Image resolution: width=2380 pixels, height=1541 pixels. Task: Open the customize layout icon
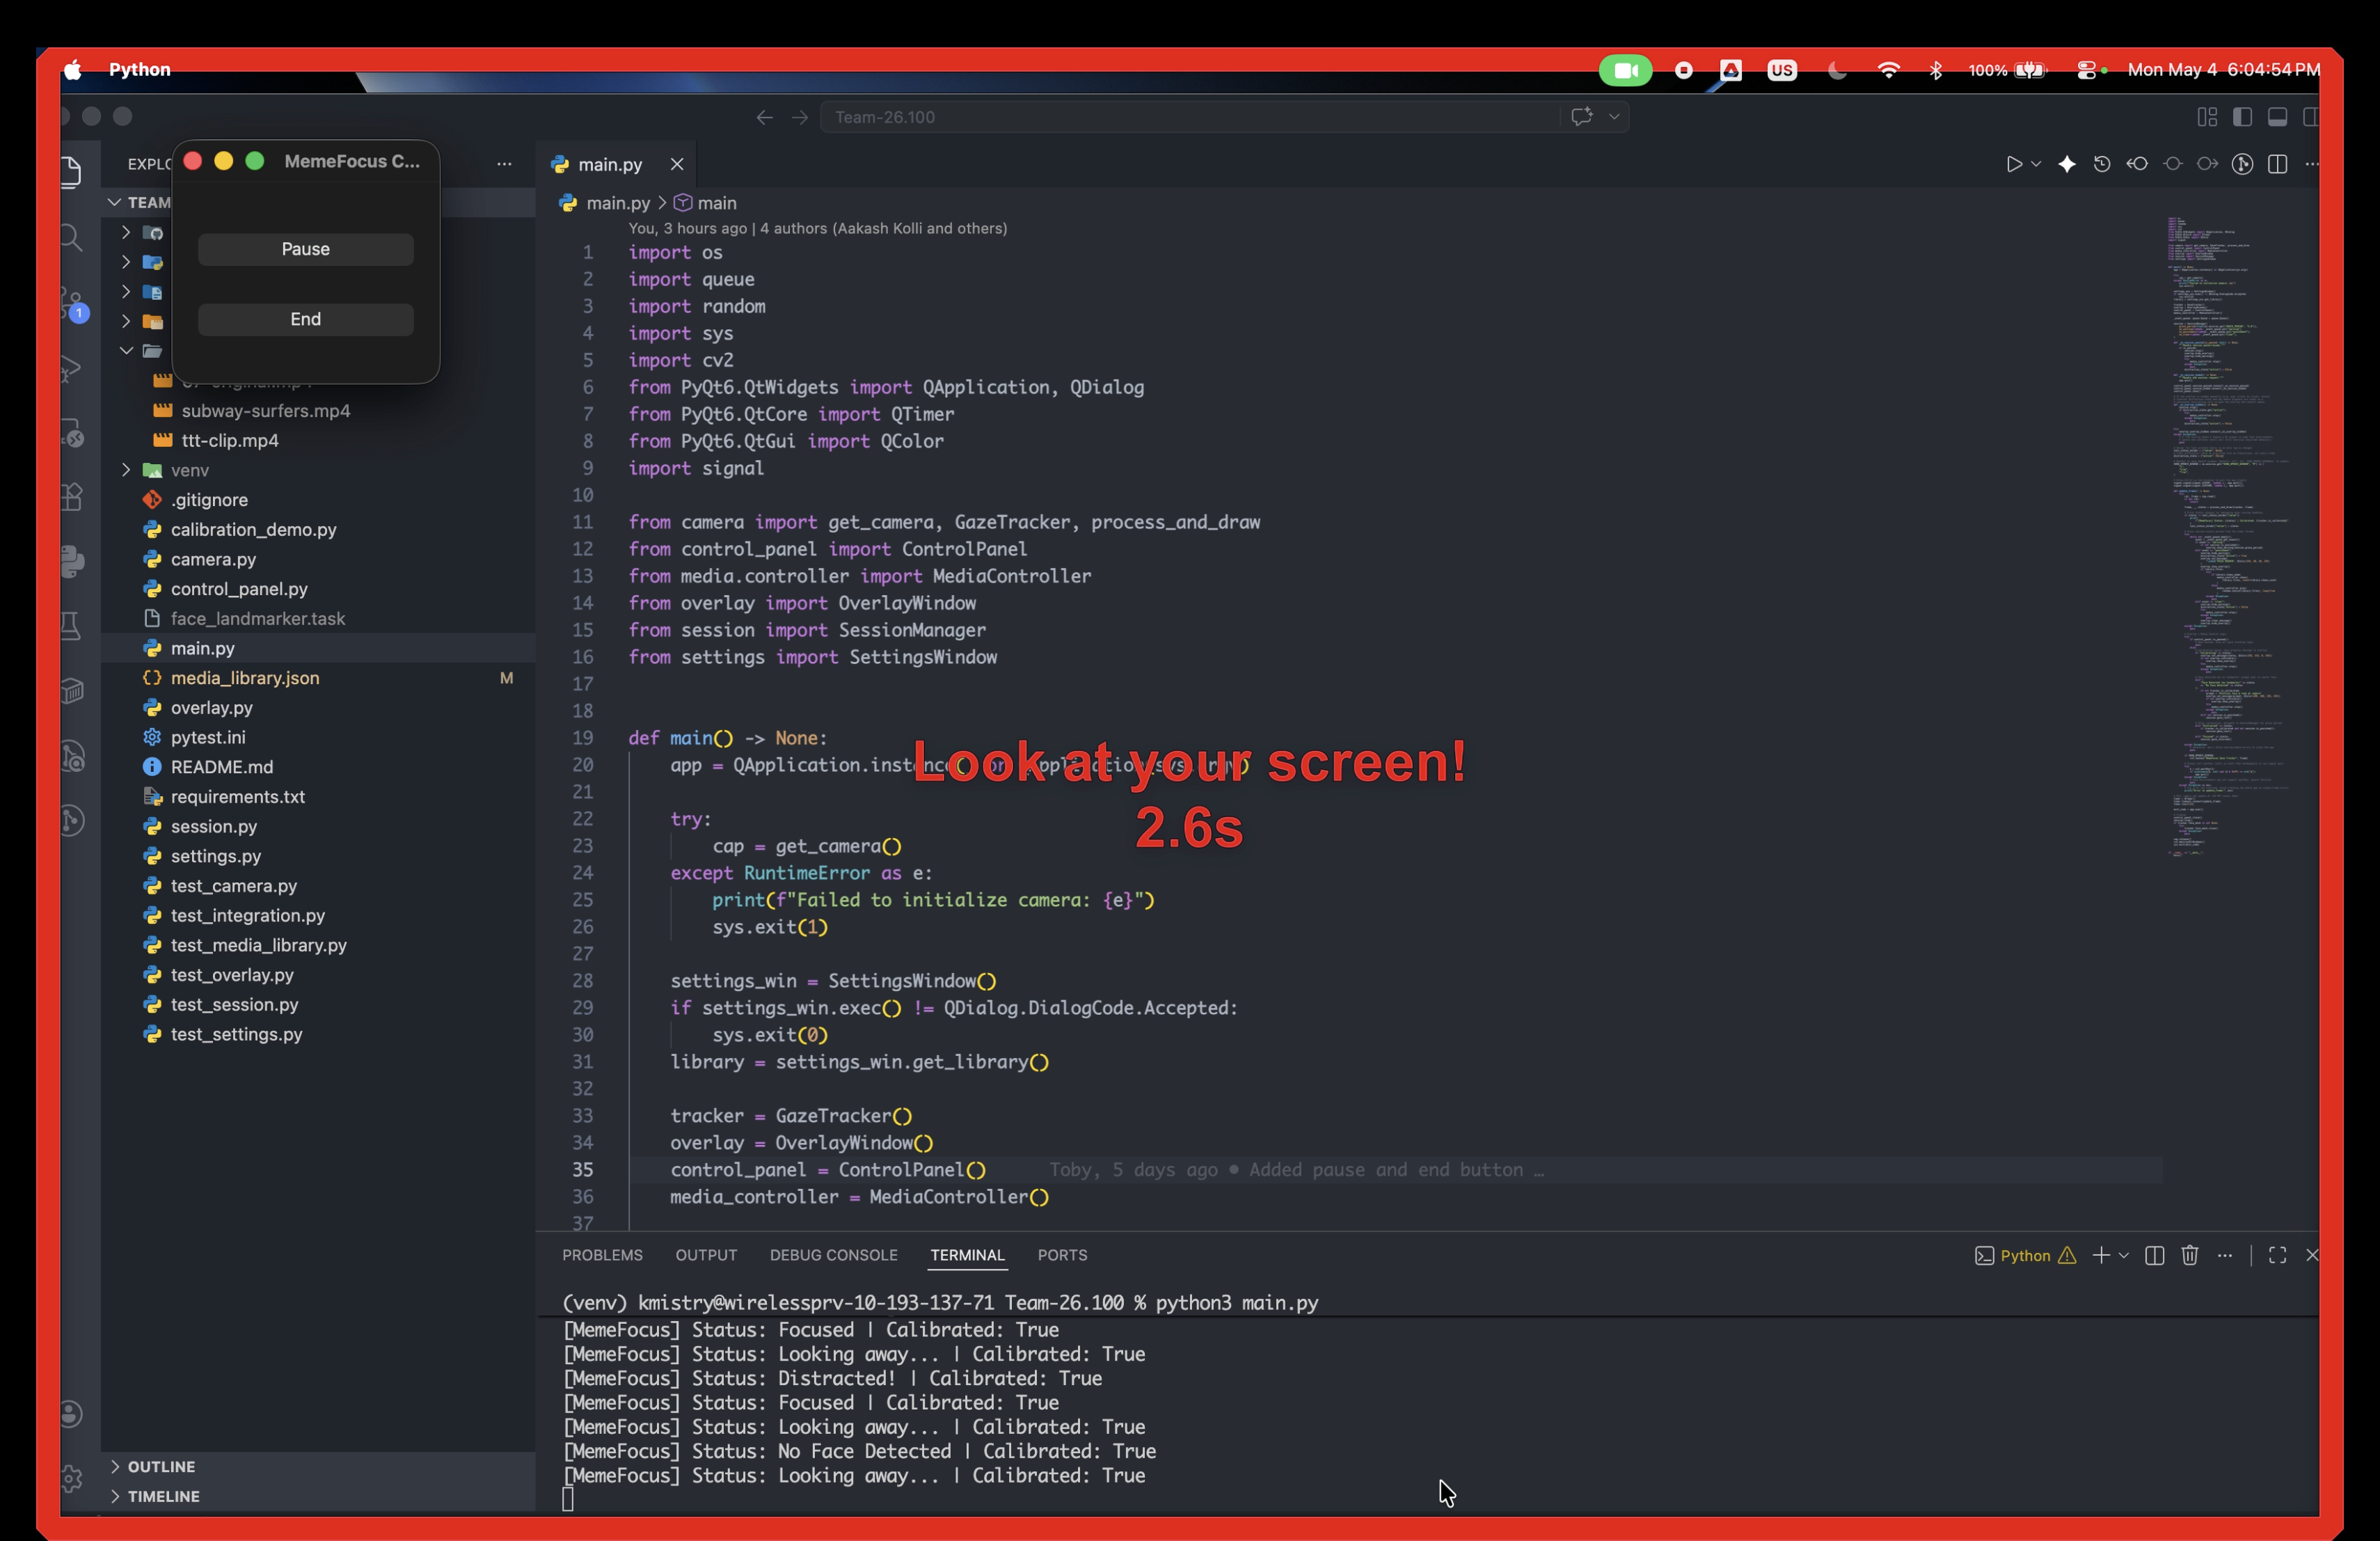point(2207,117)
